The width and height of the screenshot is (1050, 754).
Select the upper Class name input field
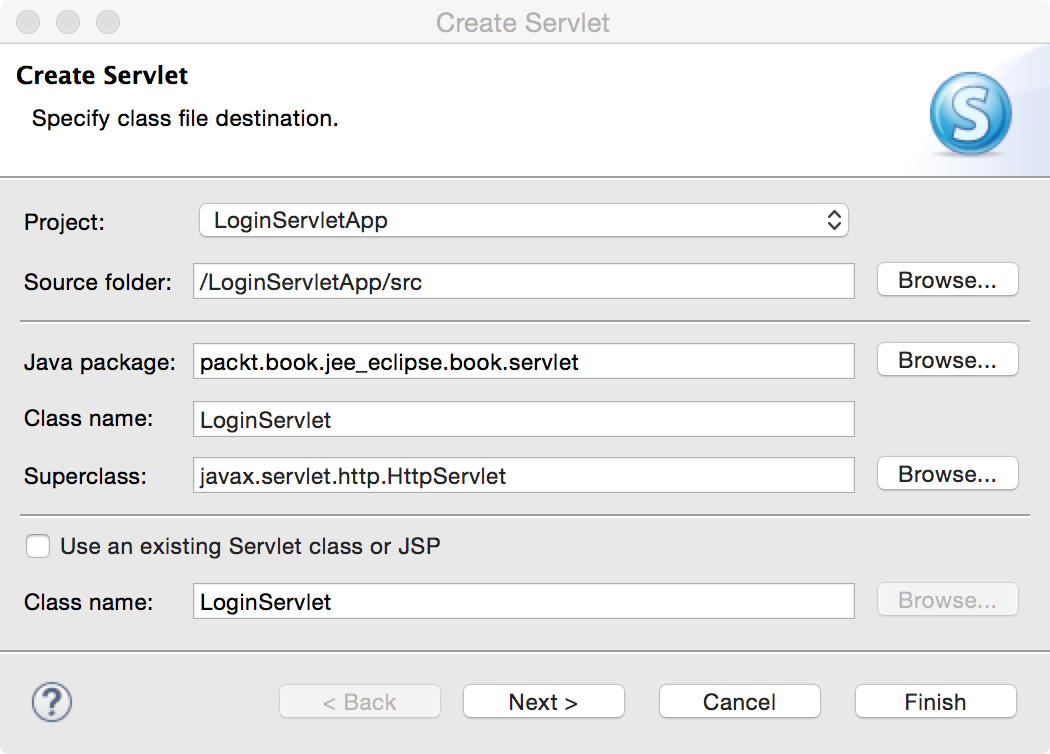coord(523,420)
